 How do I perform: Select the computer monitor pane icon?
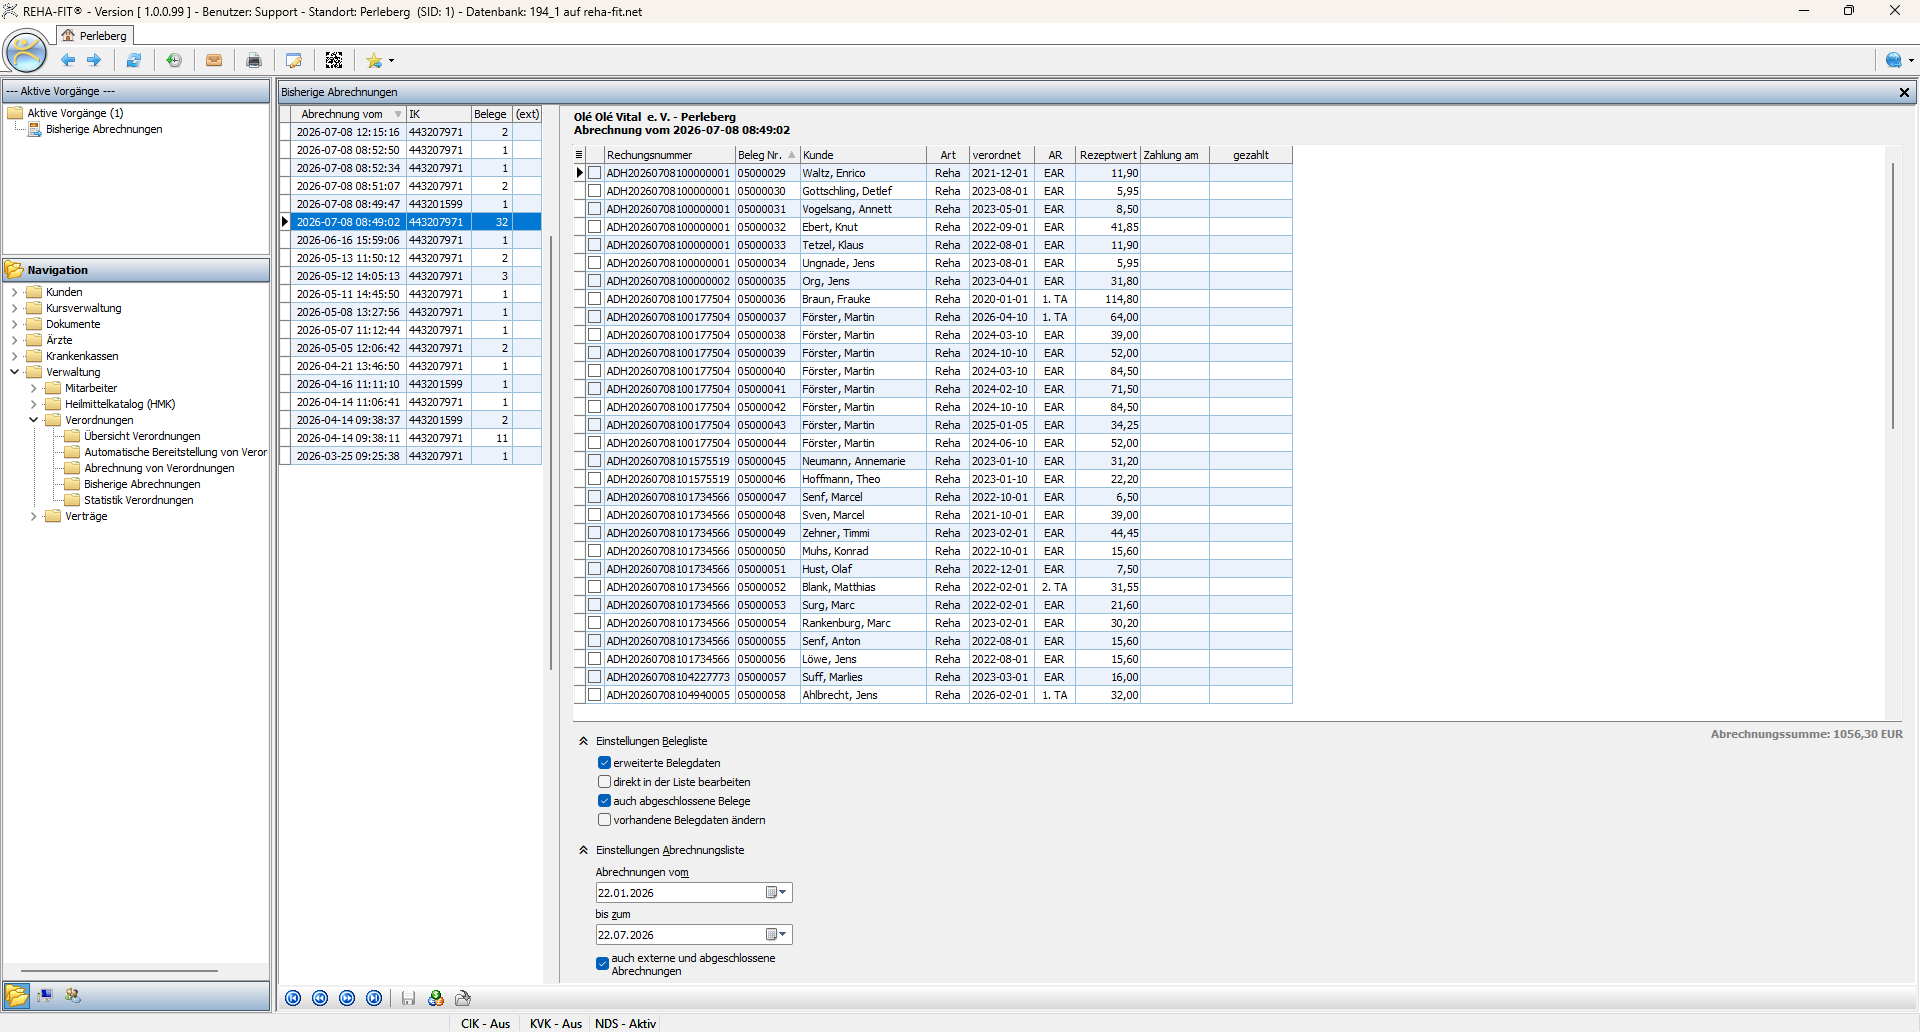point(45,995)
